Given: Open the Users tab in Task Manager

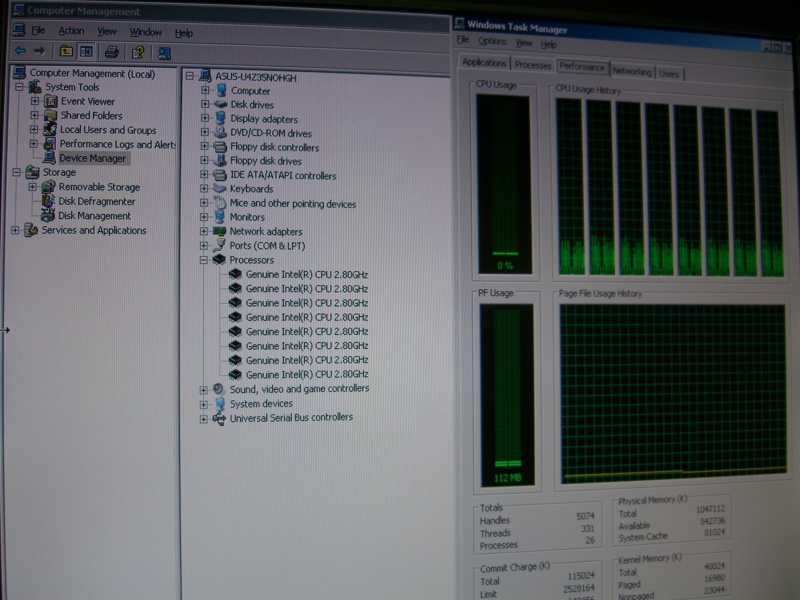Looking at the screenshot, I should 669,74.
